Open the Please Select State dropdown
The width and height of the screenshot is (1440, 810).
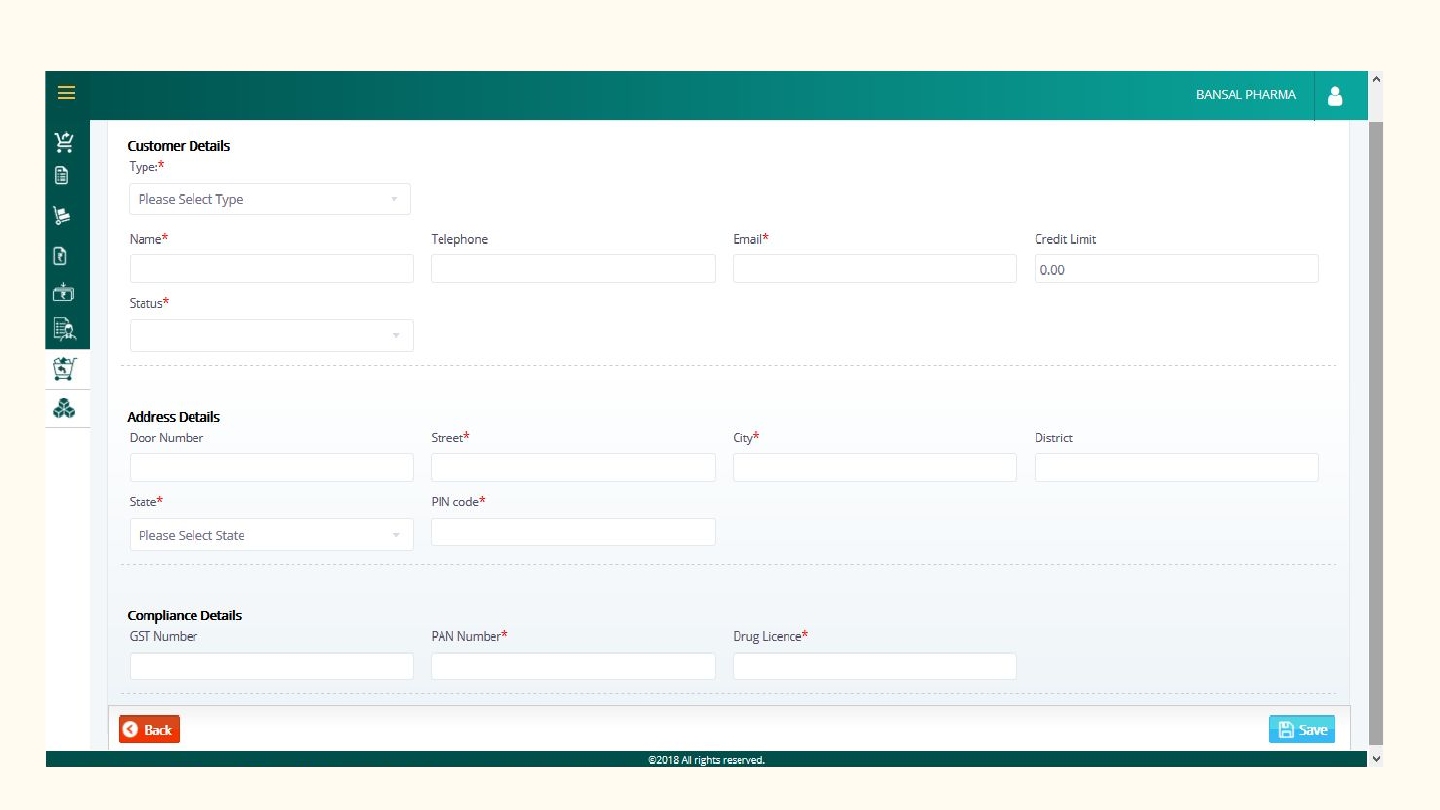tap(272, 535)
